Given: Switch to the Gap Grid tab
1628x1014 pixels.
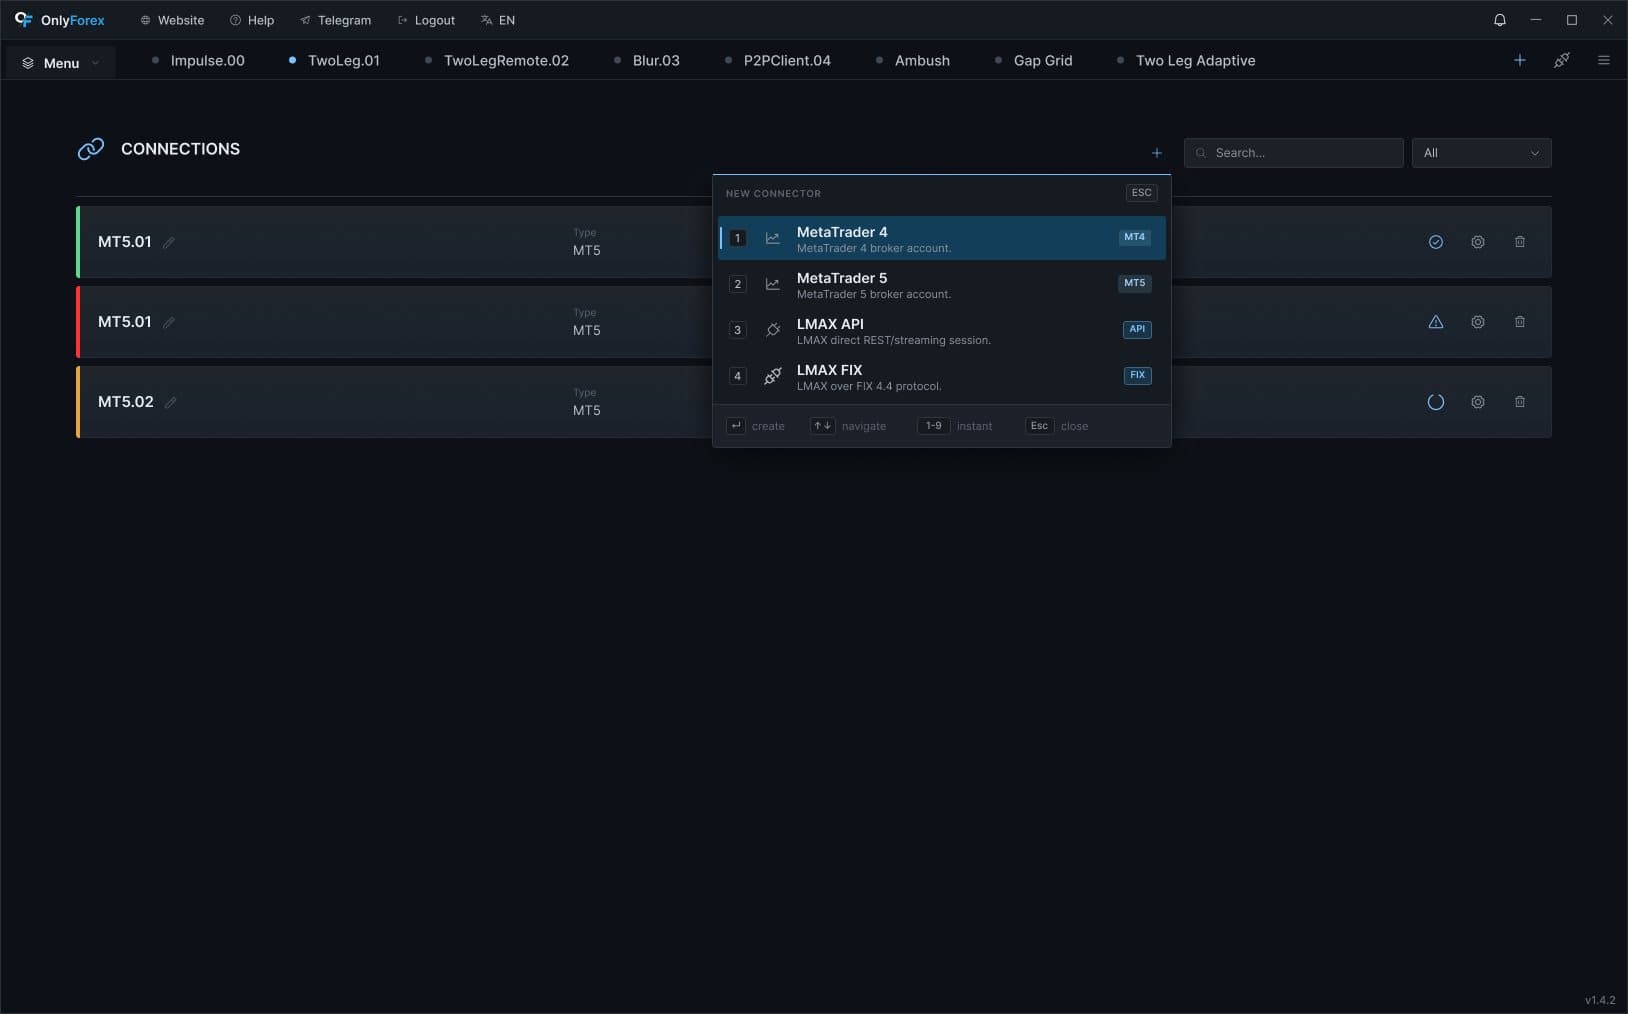Looking at the screenshot, I should 1034,60.
